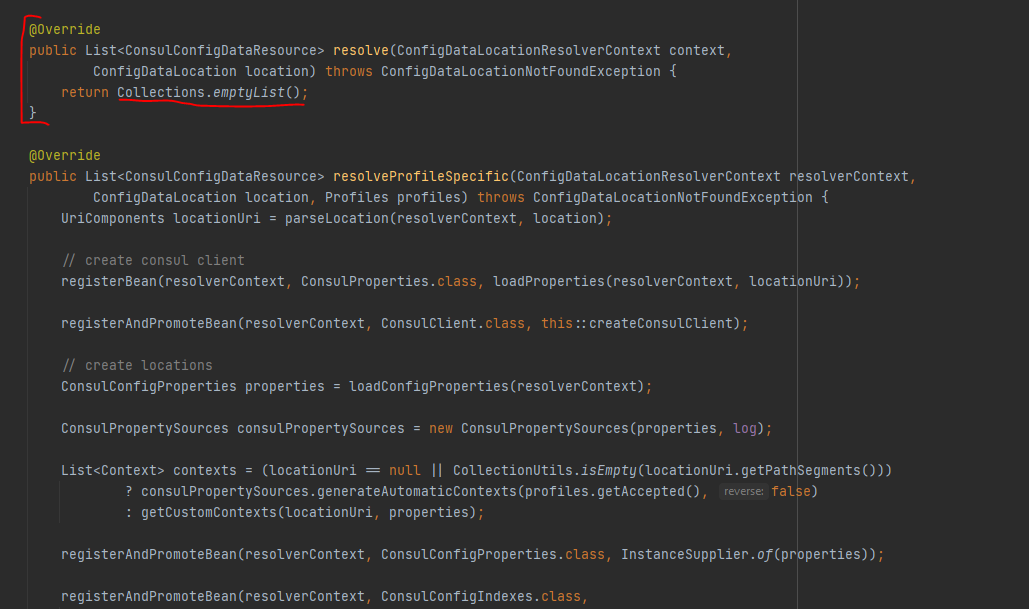Click the 'this' keyword before createConsulClient
1029x609 pixels.
coord(556,324)
